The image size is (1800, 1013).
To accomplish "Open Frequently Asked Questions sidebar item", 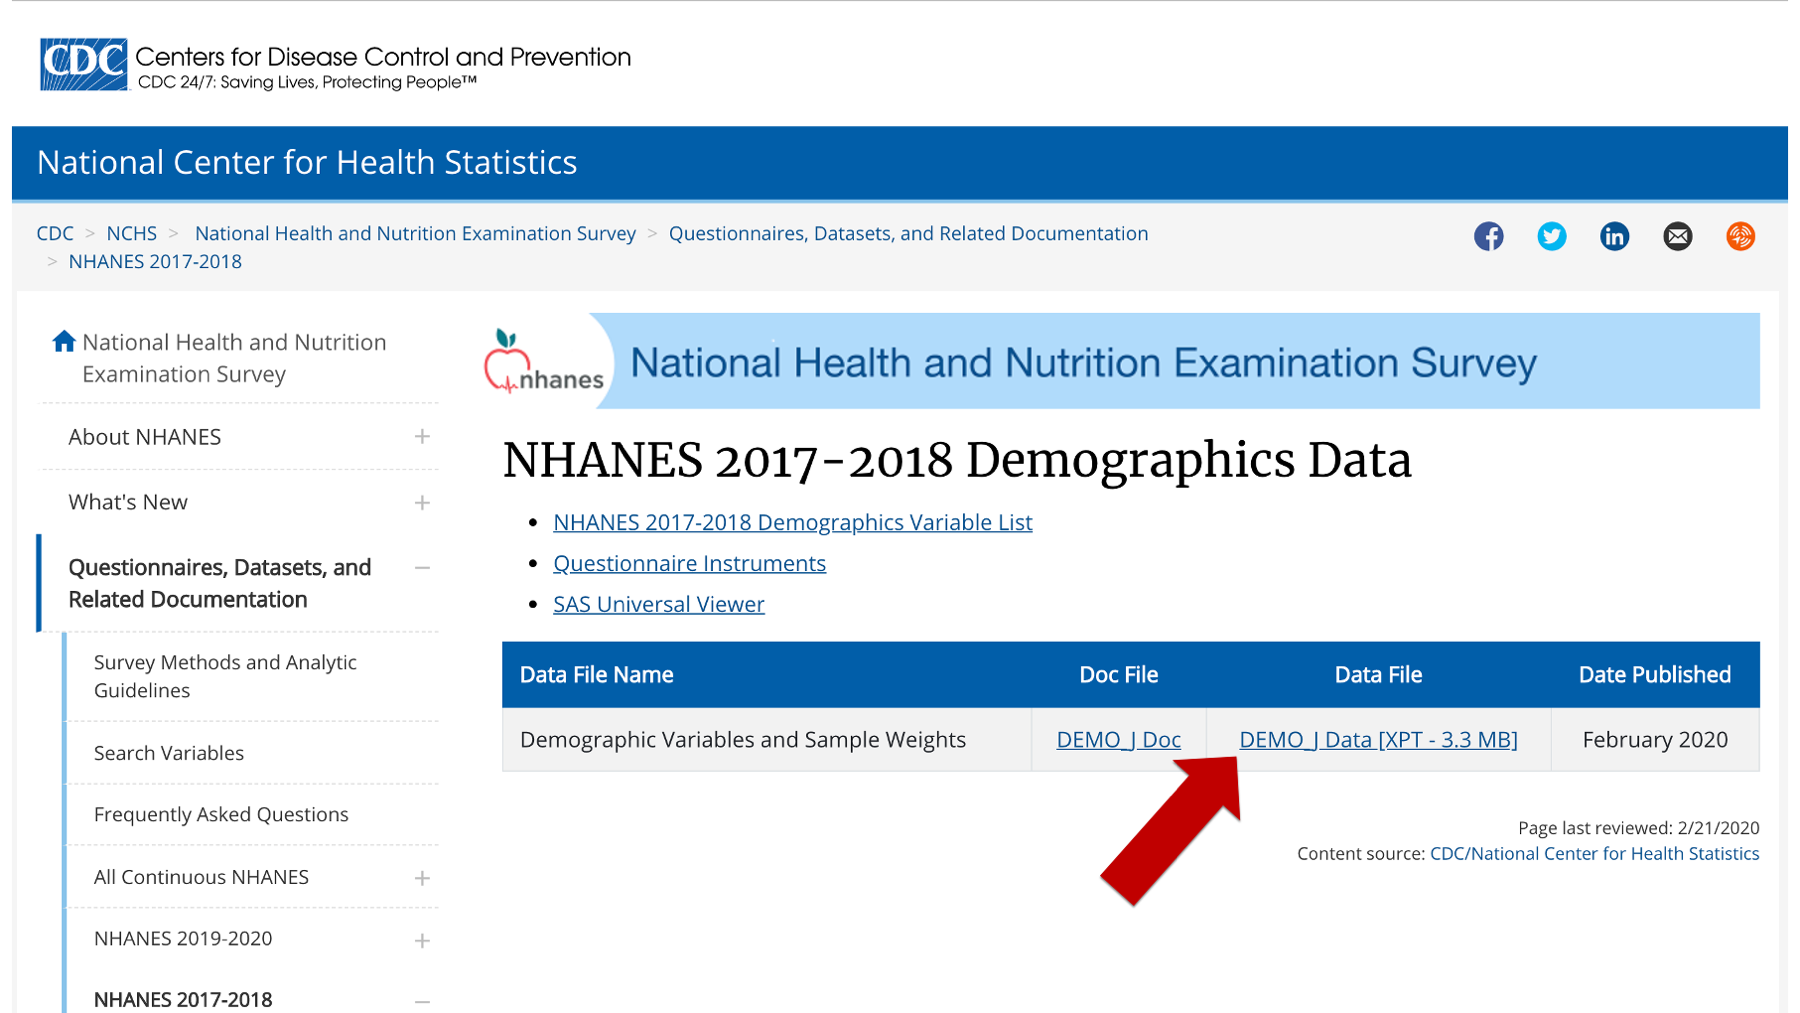I will coord(221,815).
